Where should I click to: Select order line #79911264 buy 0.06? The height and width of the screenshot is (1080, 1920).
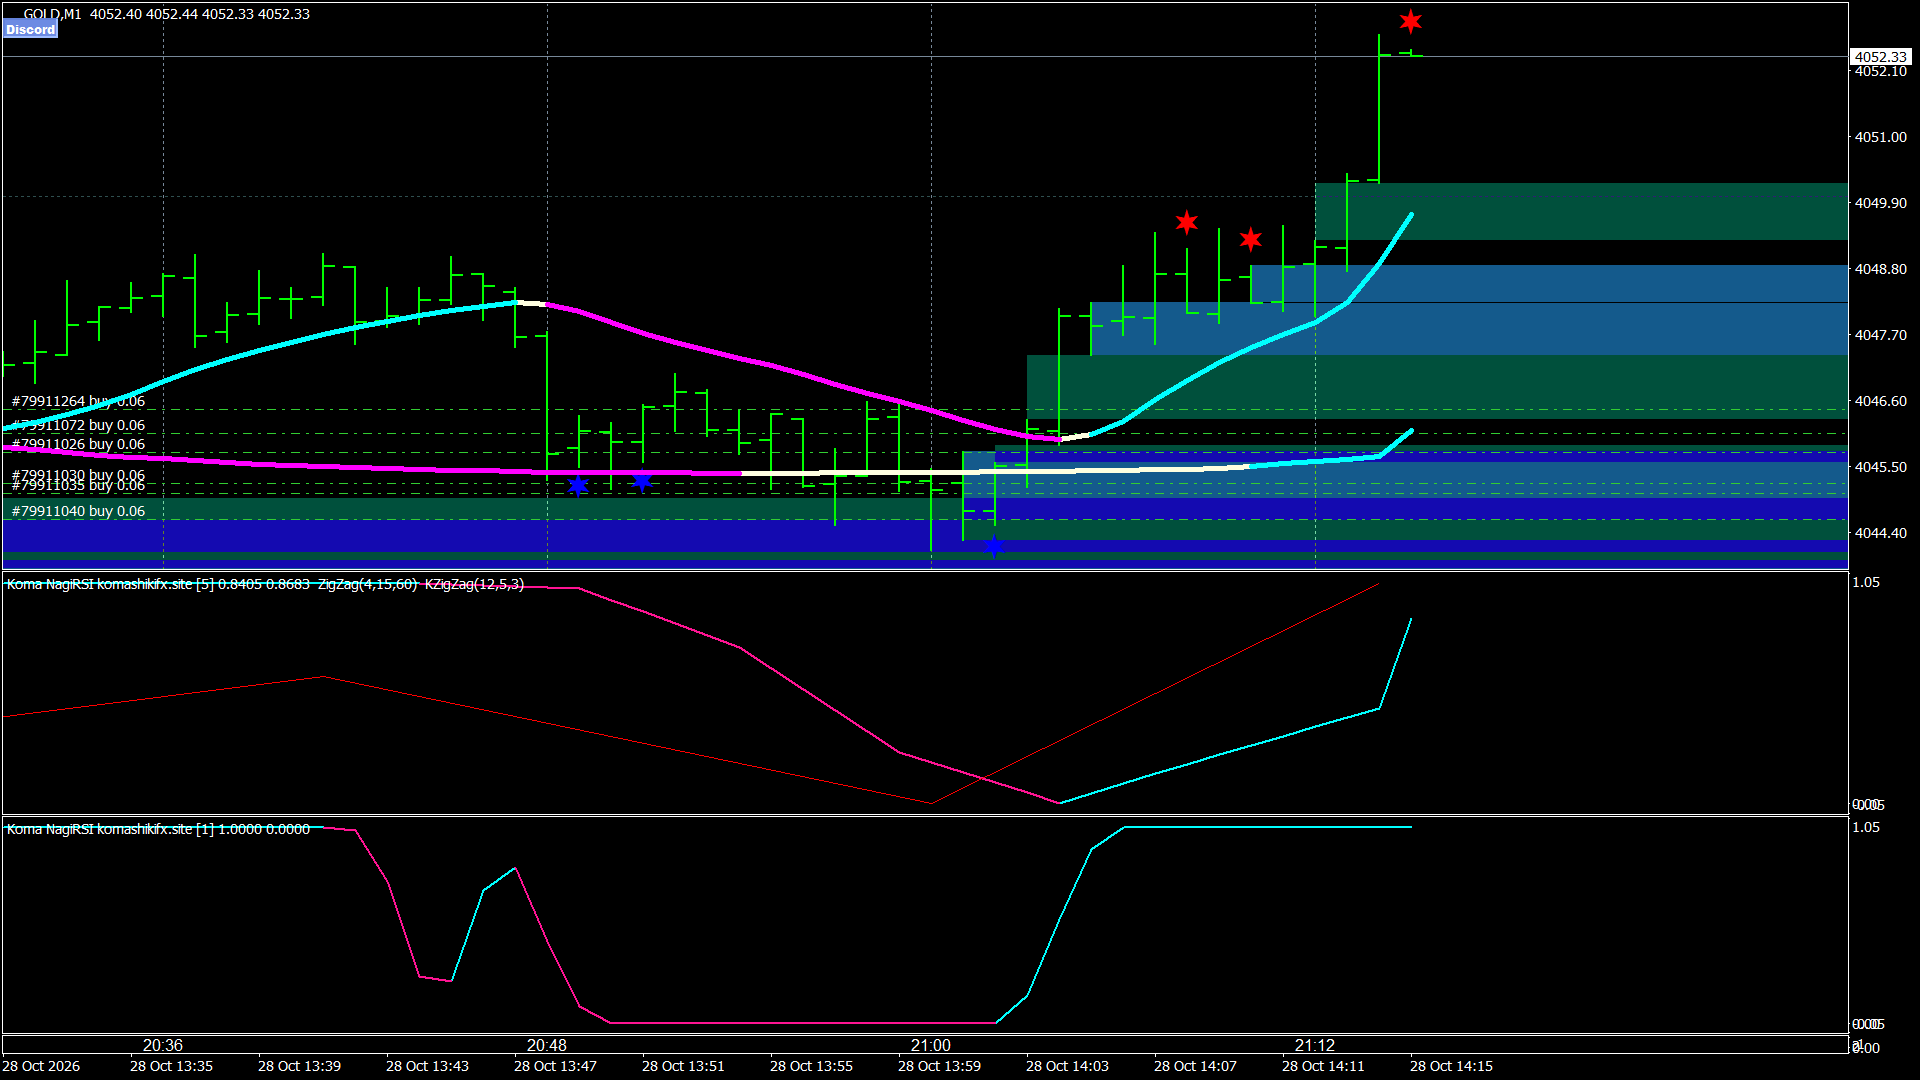pos(78,401)
